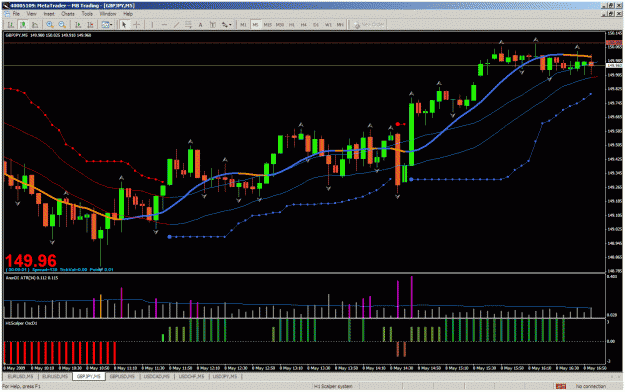Pick the horizontal line drawing tool
625x392 pixels.
[164, 25]
